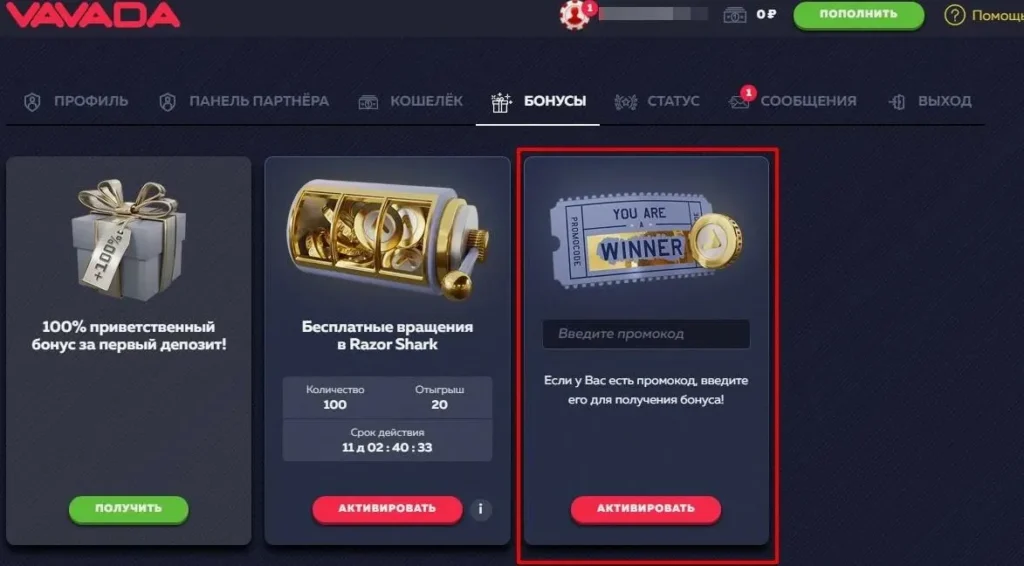Click Выход to log out
The image size is (1024, 566).
pyautogui.click(x=931, y=101)
